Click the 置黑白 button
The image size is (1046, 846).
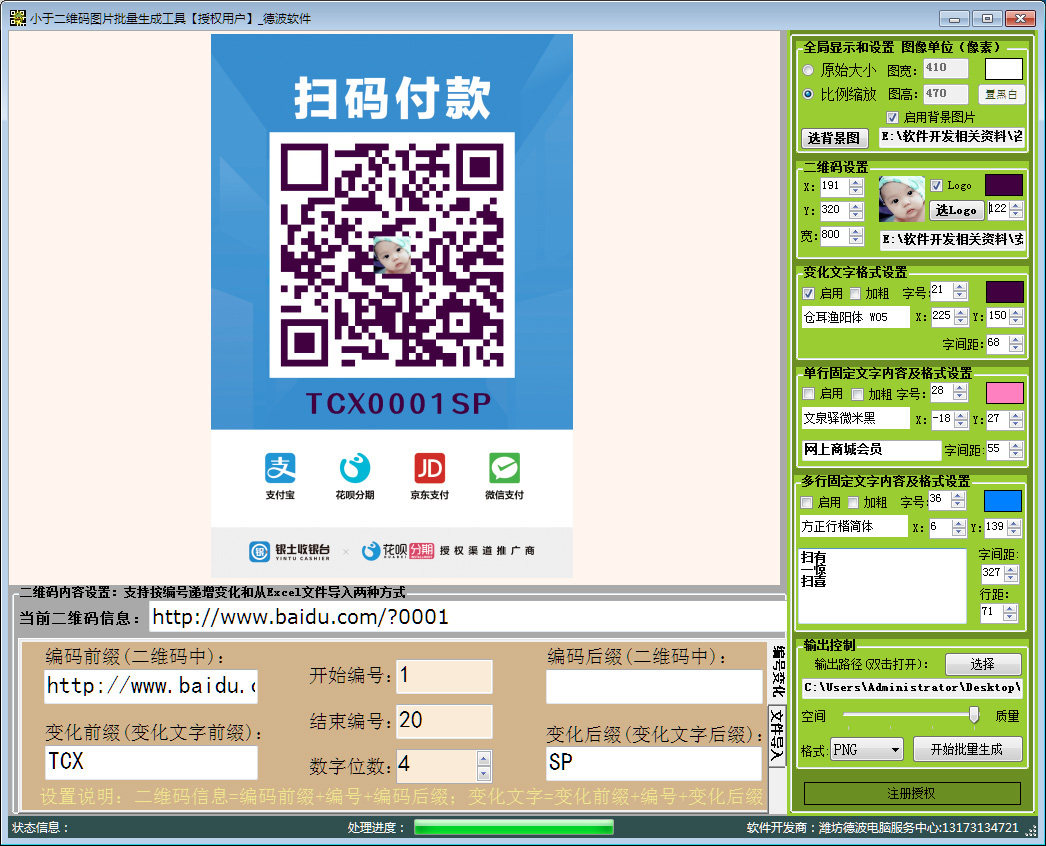(1001, 94)
